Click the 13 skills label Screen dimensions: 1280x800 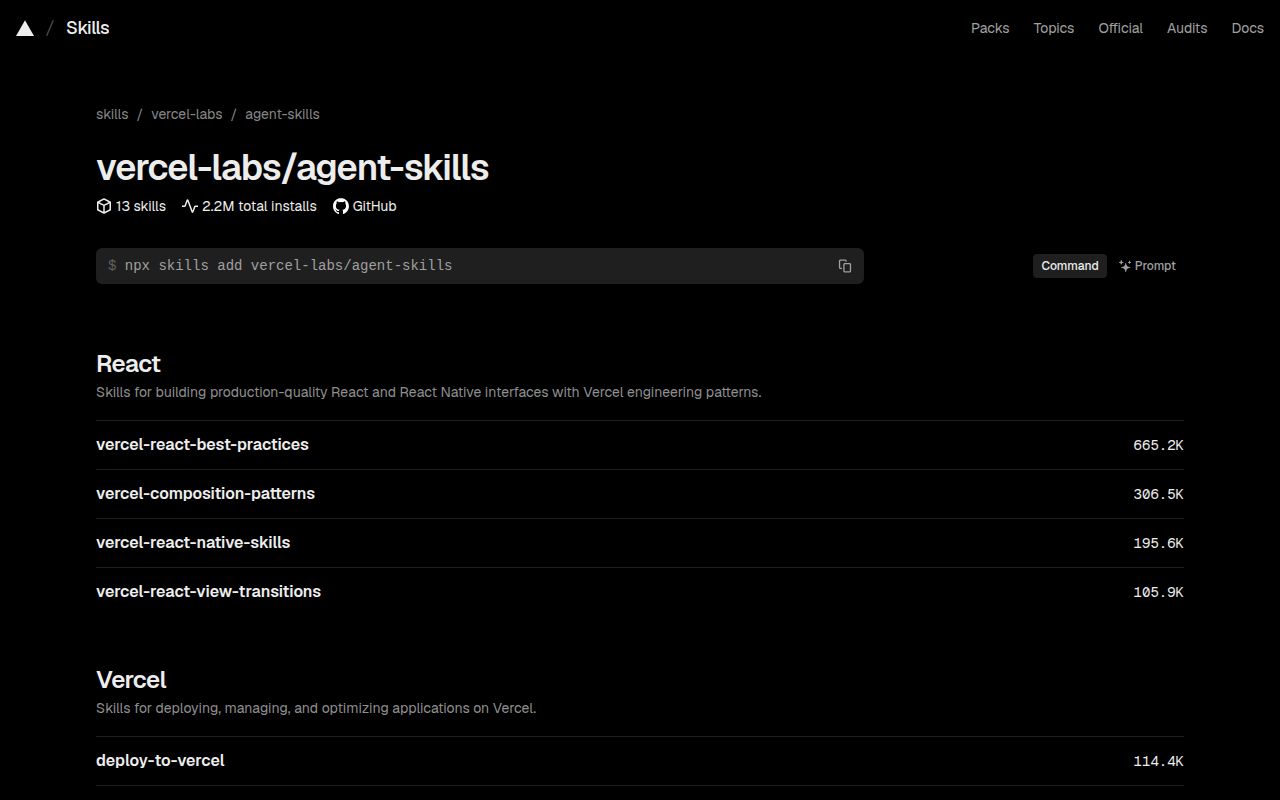pyautogui.click(x=141, y=206)
